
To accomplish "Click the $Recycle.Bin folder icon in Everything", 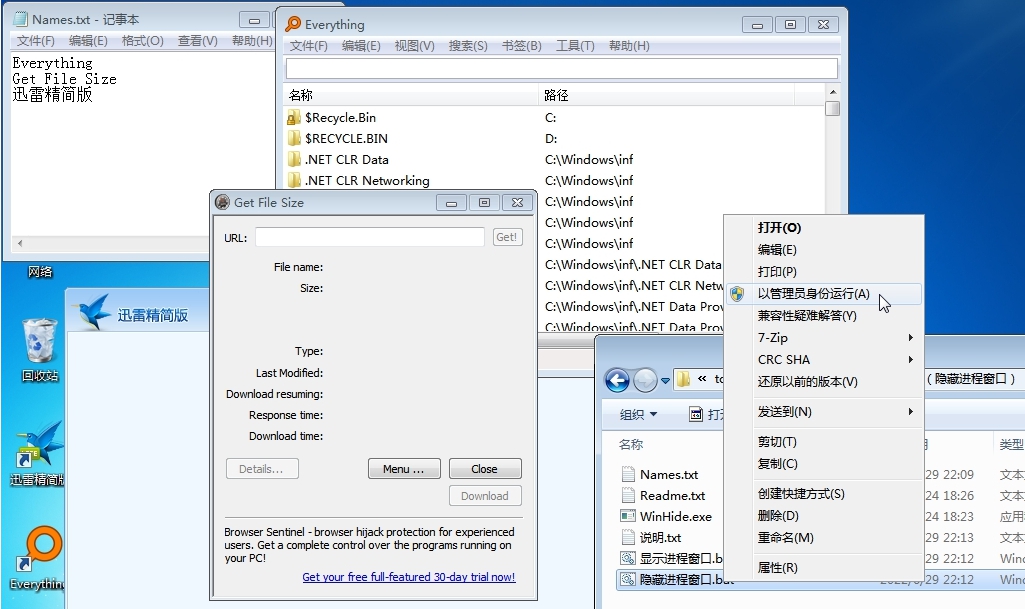I will pyautogui.click(x=294, y=118).
